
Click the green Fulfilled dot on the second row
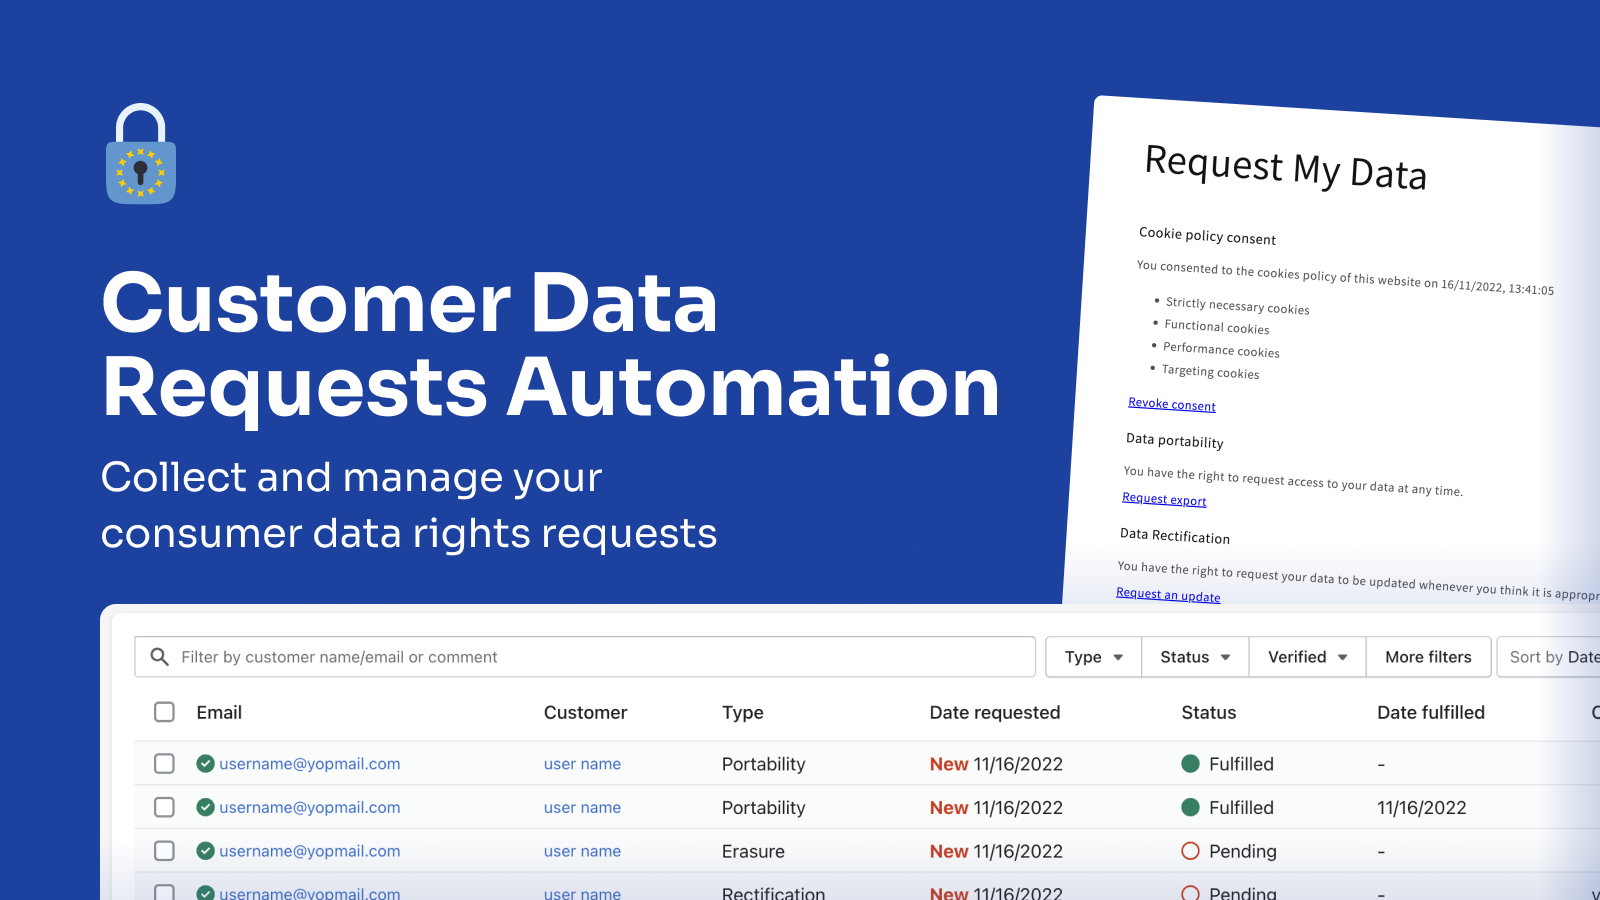tap(1190, 807)
